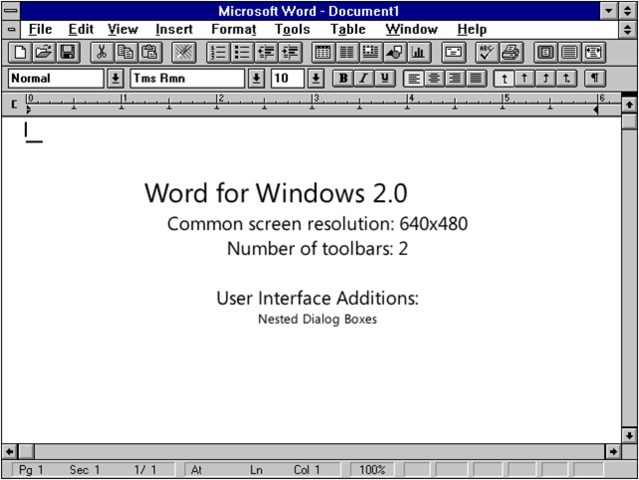Select the centered tab stop button
639x480 pixels.
[x=525, y=78]
